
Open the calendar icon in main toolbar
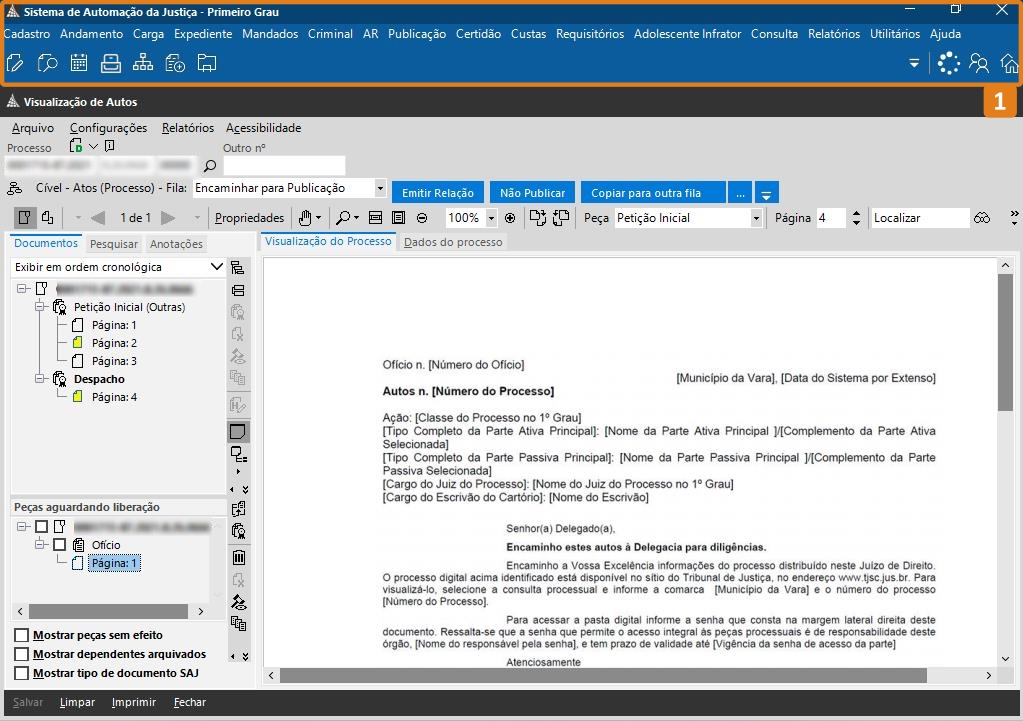pyautogui.click(x=79, y=63)
